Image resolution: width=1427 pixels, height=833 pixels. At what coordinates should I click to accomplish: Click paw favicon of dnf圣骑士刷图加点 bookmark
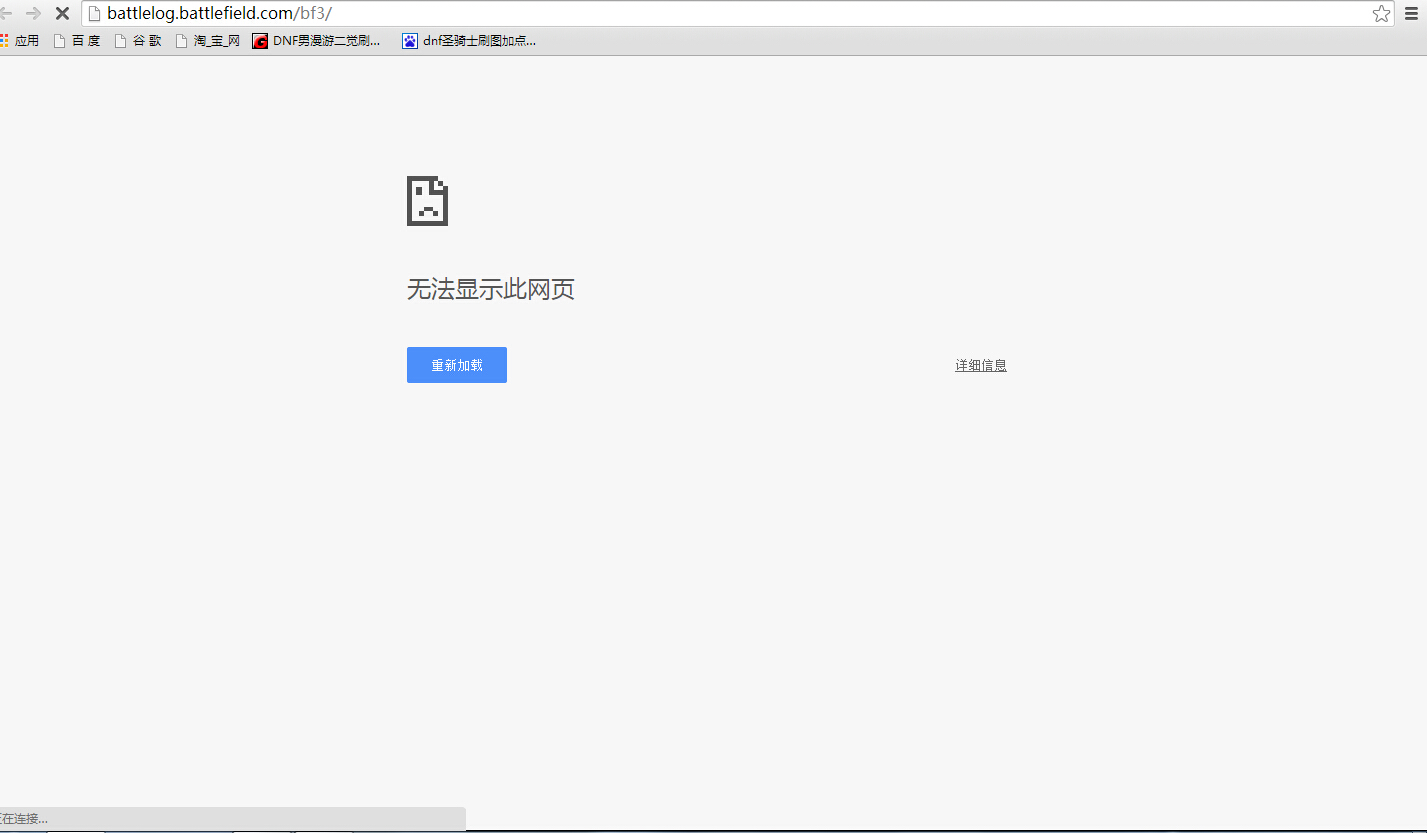410,41
